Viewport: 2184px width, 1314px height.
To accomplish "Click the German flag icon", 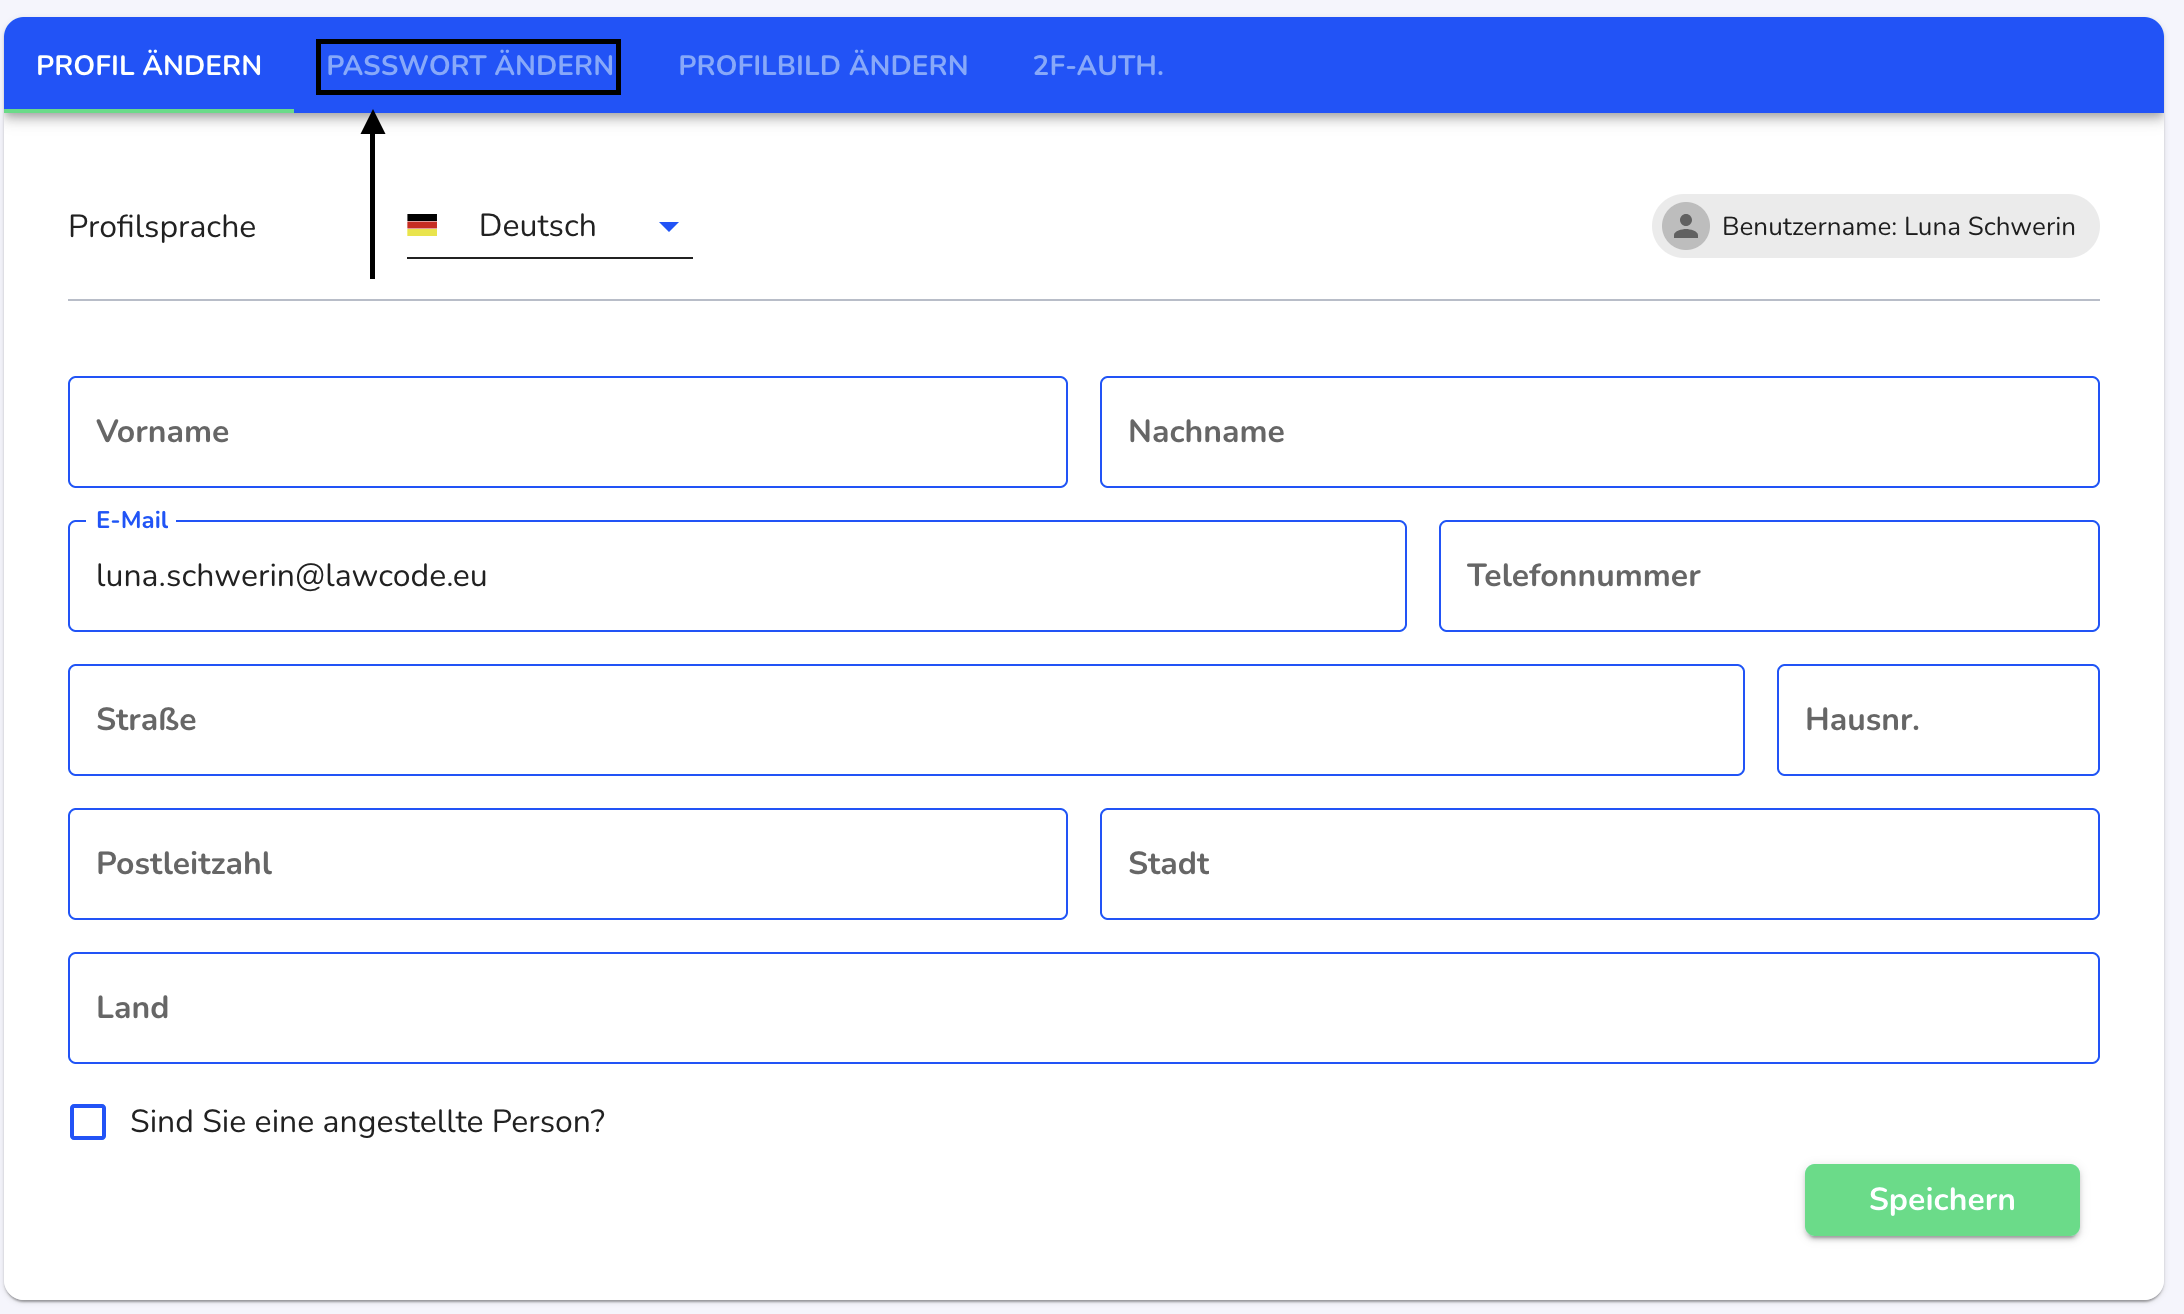I will (422, 226).
